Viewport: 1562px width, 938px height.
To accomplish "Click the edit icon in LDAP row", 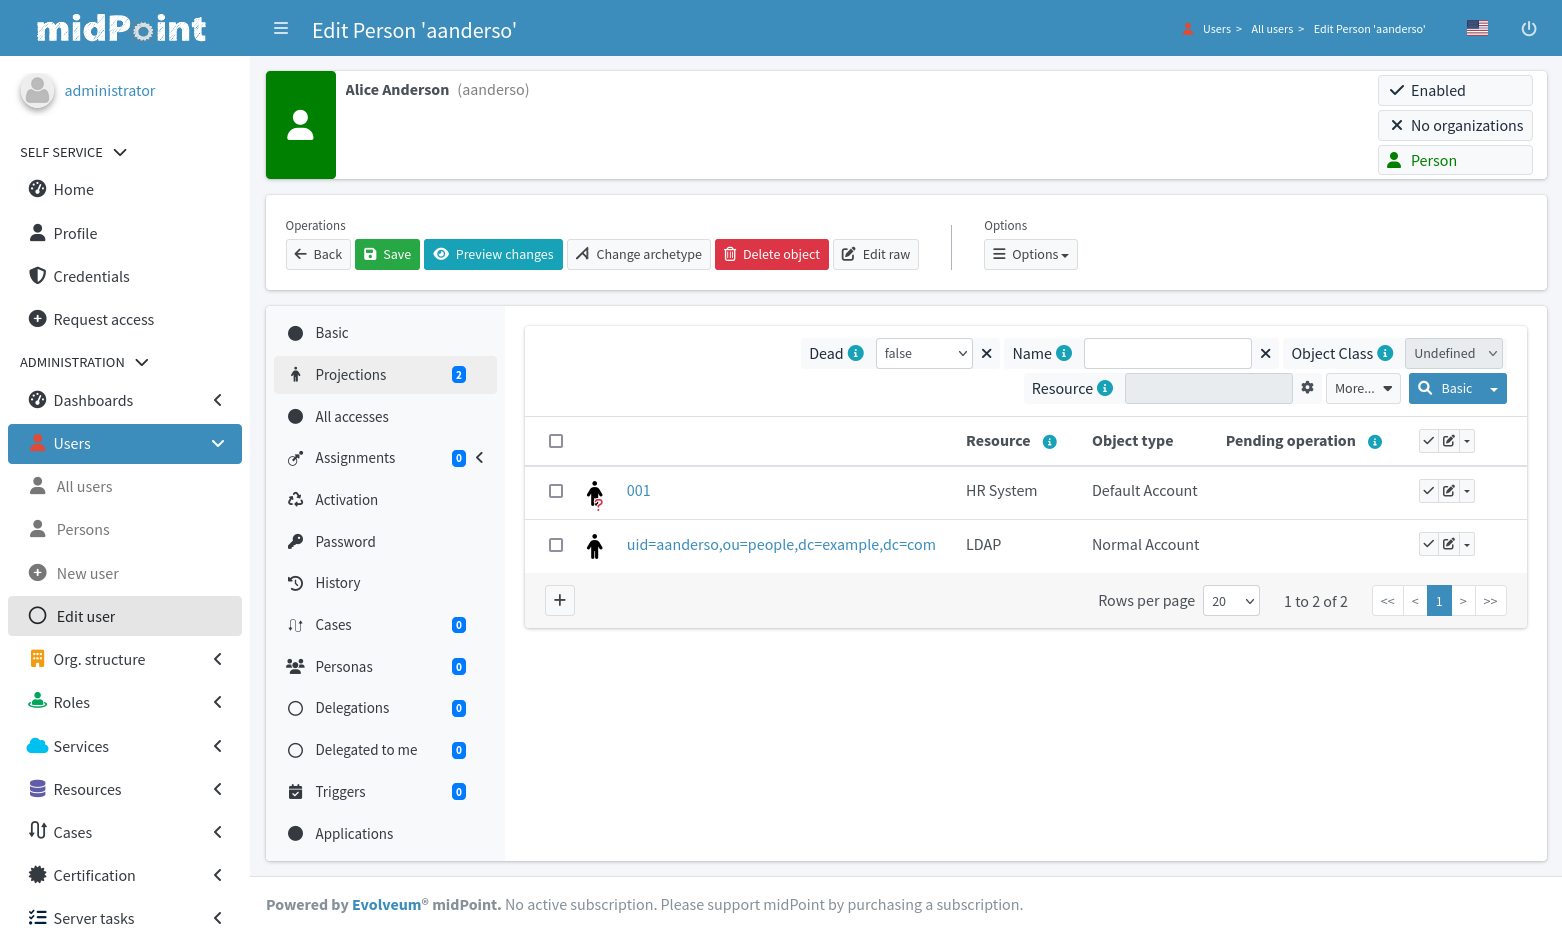I will pyautogui.click(x=1448, y=544).
